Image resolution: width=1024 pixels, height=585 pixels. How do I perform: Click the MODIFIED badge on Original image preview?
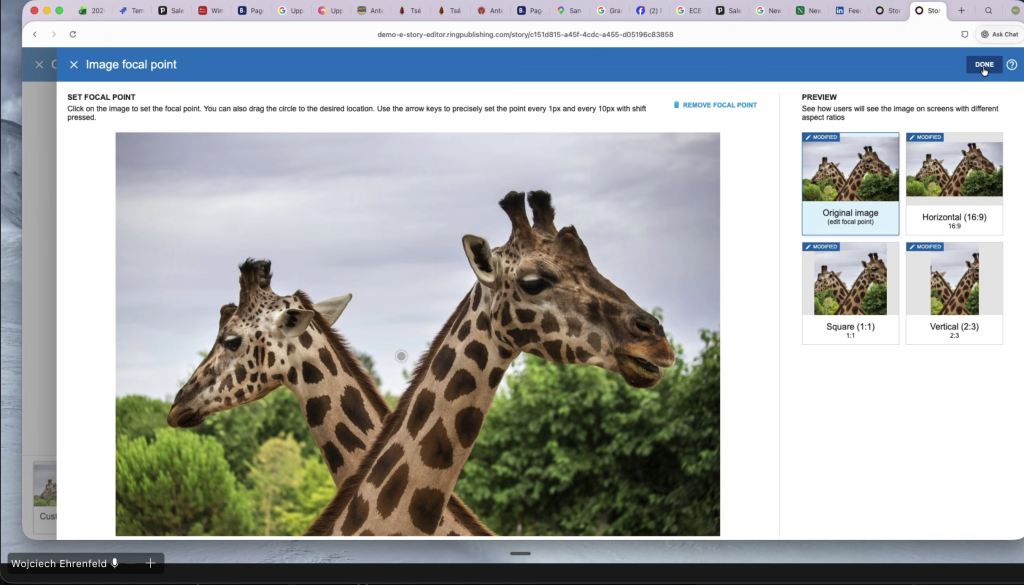click(x=822, y=137)
